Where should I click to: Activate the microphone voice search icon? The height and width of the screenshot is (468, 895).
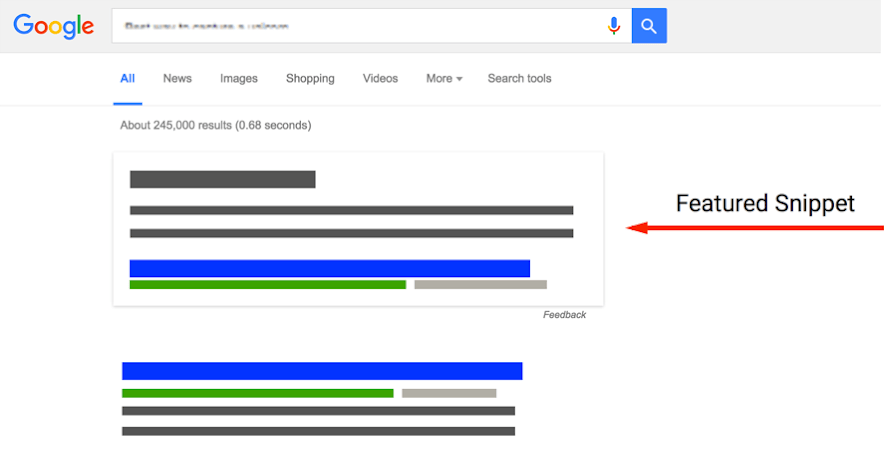(x=614, y=26)
